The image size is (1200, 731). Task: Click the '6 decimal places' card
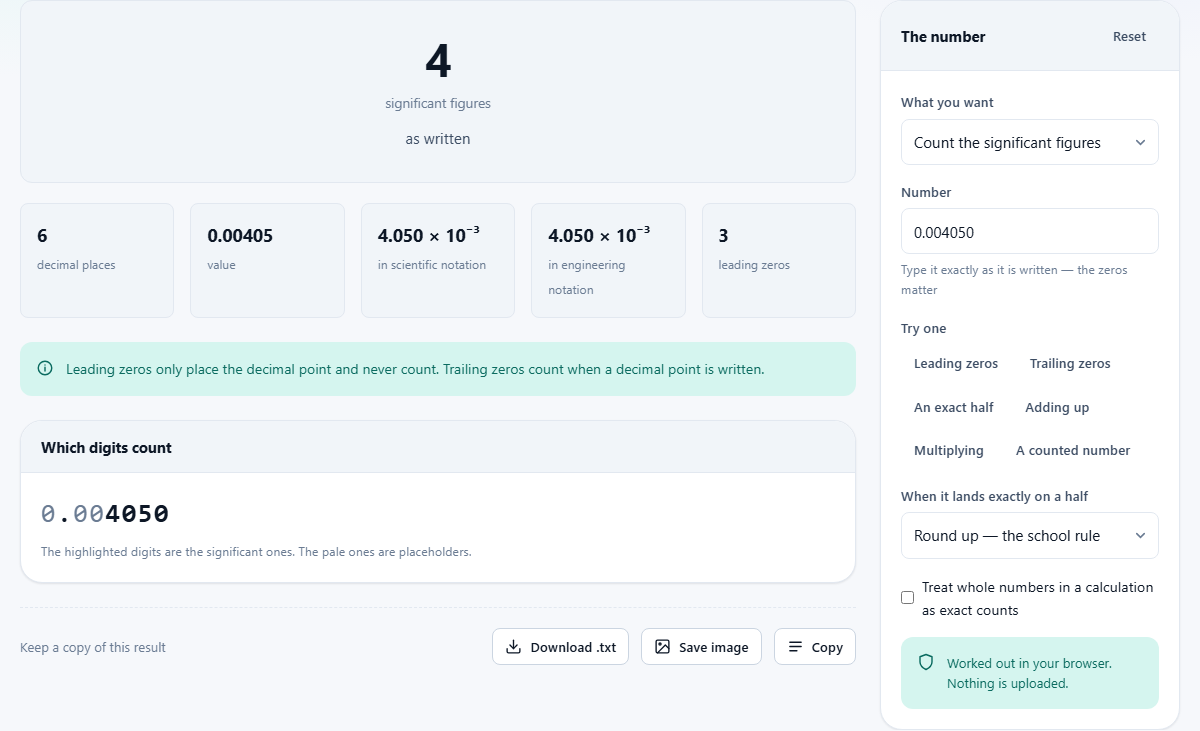[x=97, y=260]
